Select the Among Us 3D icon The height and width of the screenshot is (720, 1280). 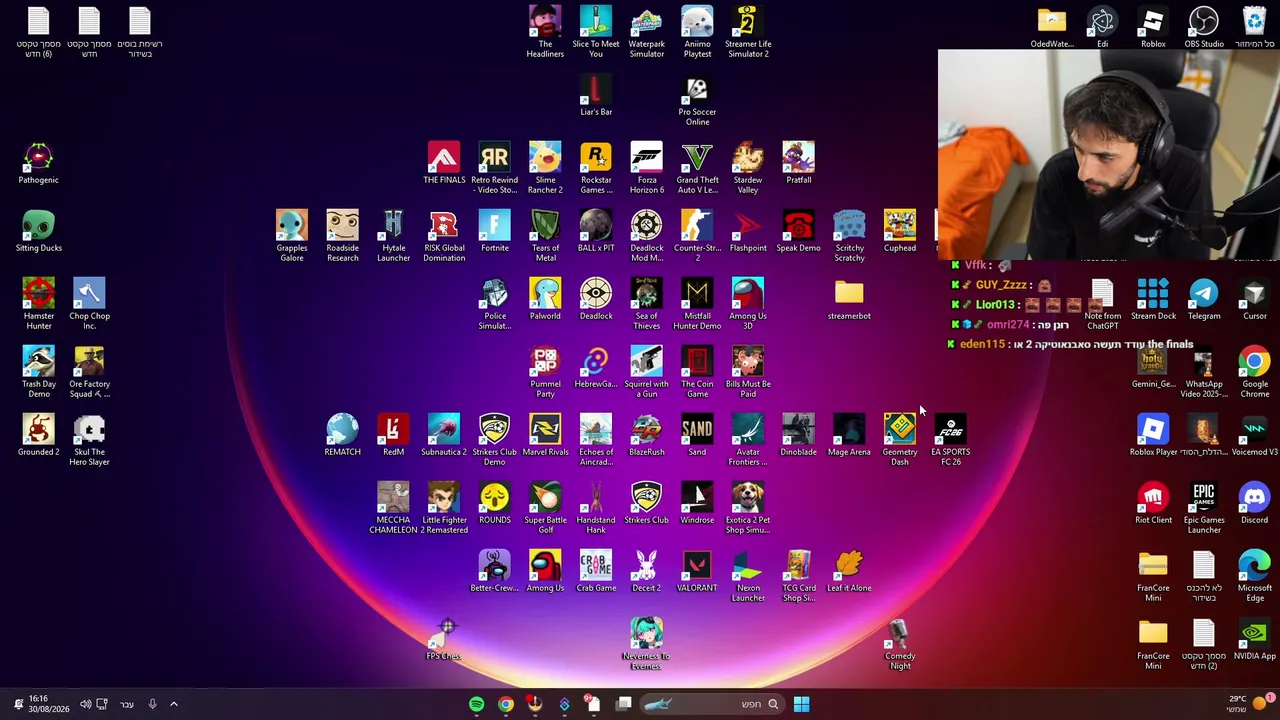pos(748,304)
